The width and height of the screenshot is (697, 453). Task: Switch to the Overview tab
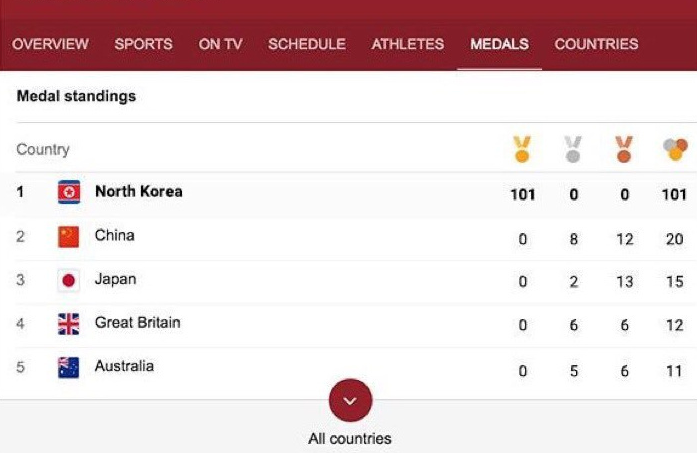(x=50, y=44)
